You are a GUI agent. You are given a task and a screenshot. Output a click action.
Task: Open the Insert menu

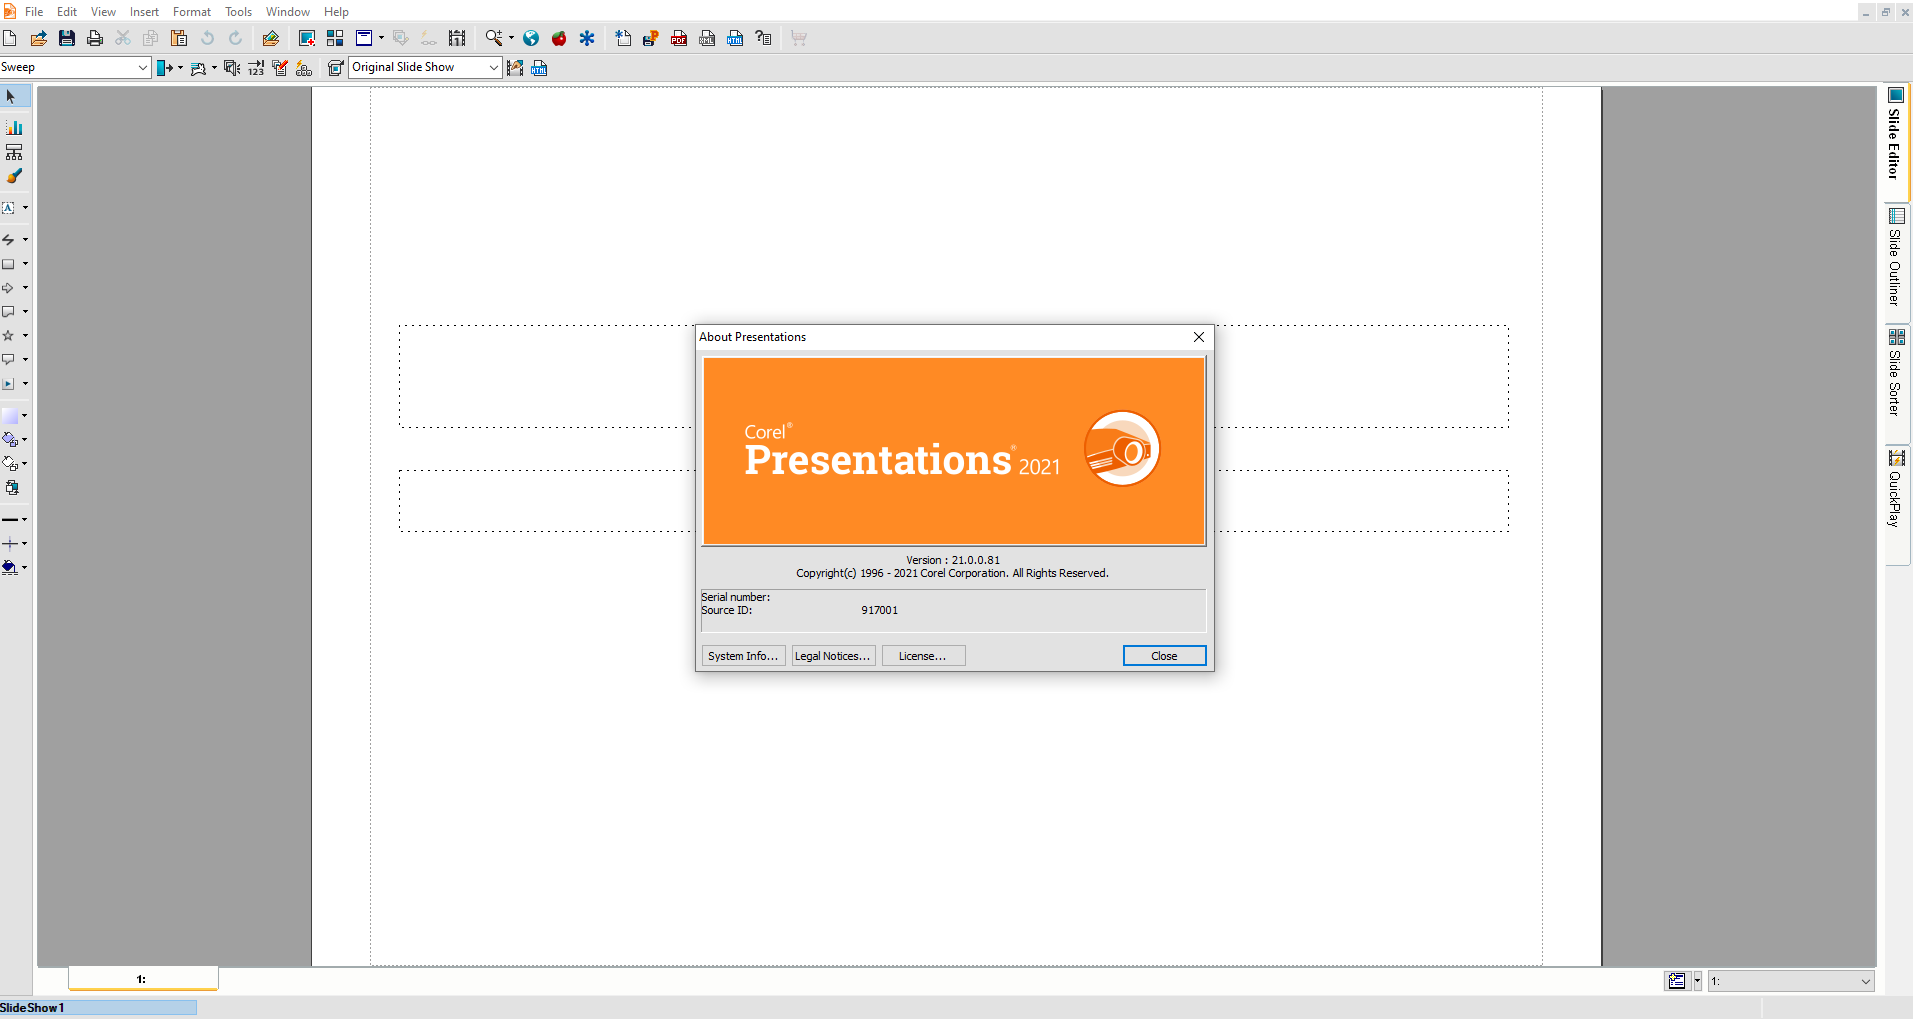pyautogui.click(x=144, y=12)
